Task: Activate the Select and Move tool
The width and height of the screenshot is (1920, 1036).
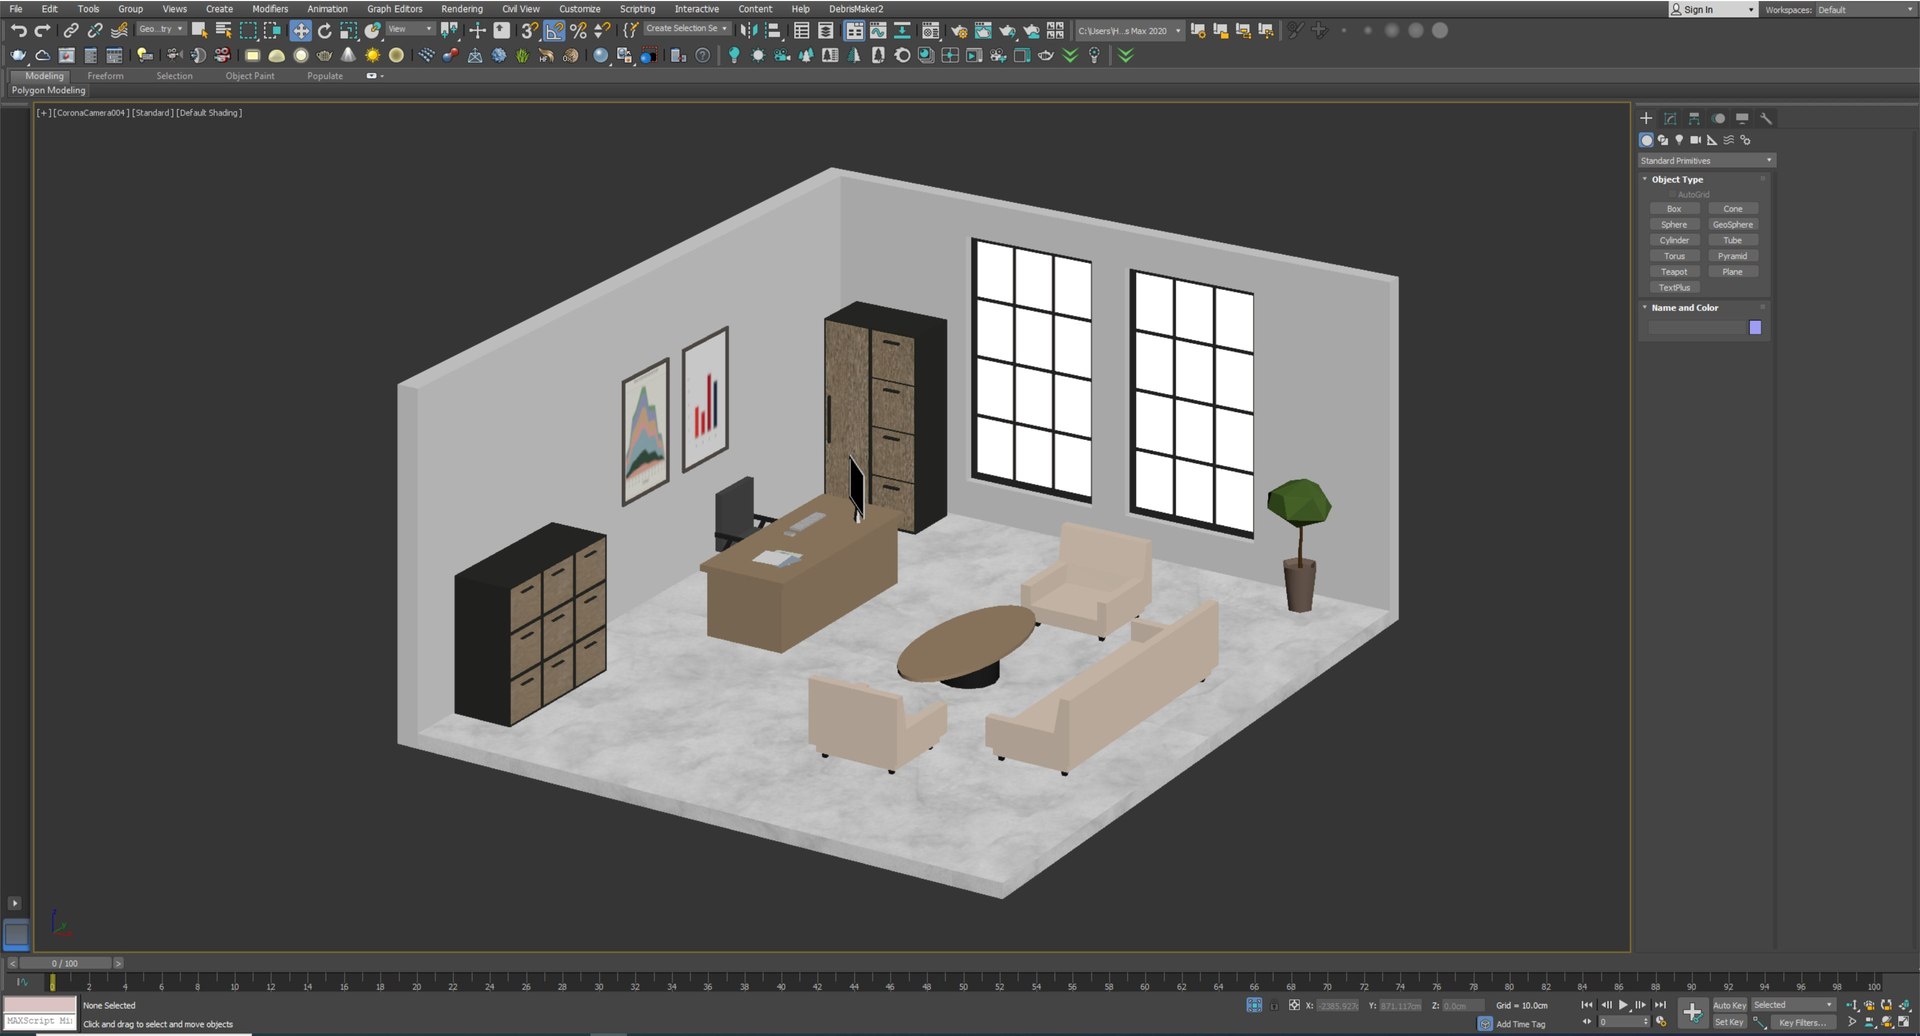Action: tap(300, 31)
